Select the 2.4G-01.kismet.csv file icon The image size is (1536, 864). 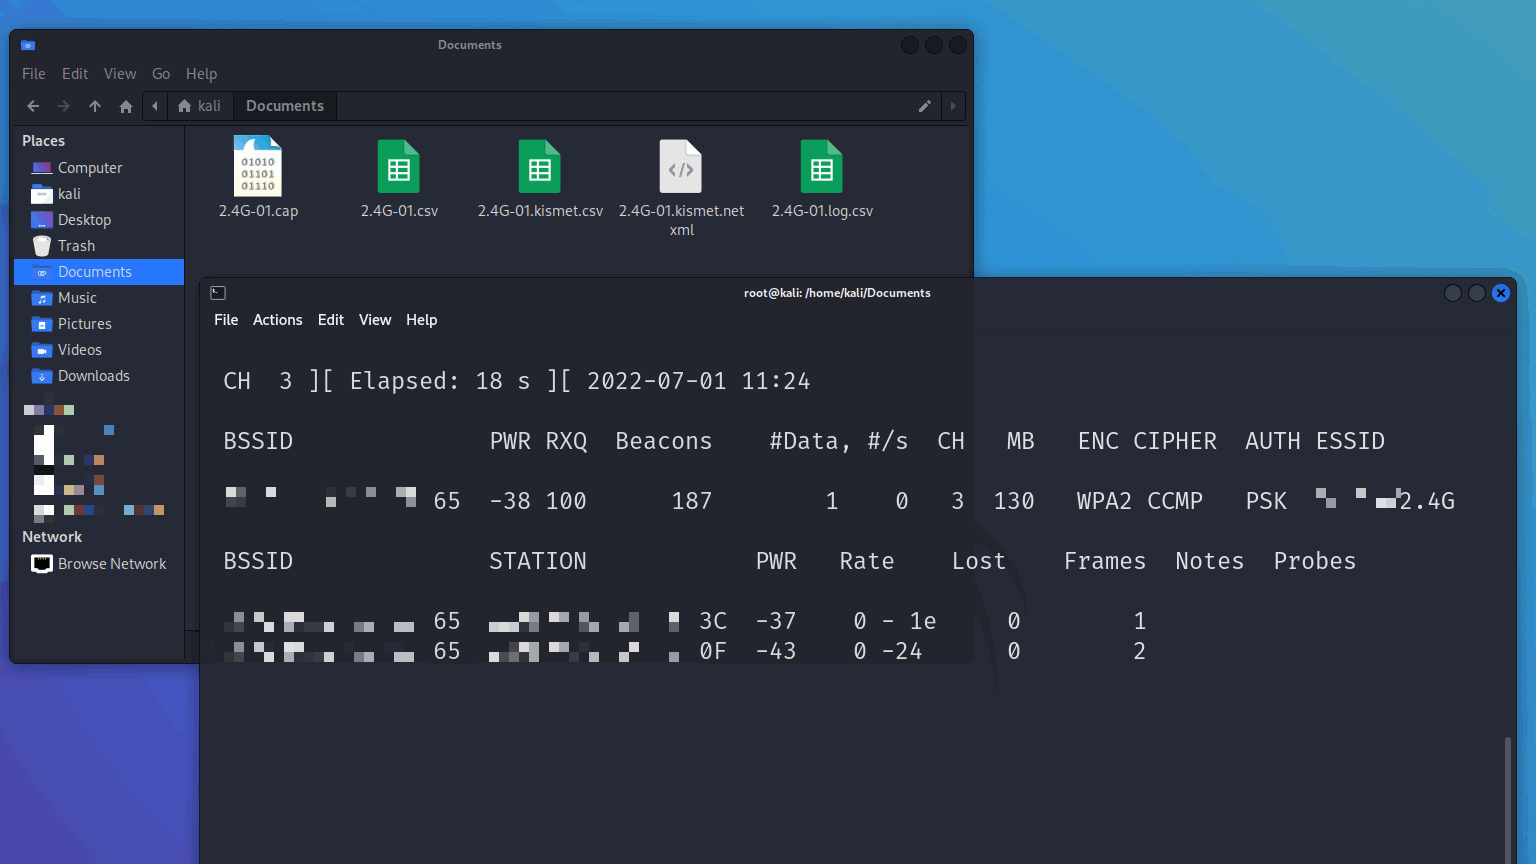click(540, 167)
